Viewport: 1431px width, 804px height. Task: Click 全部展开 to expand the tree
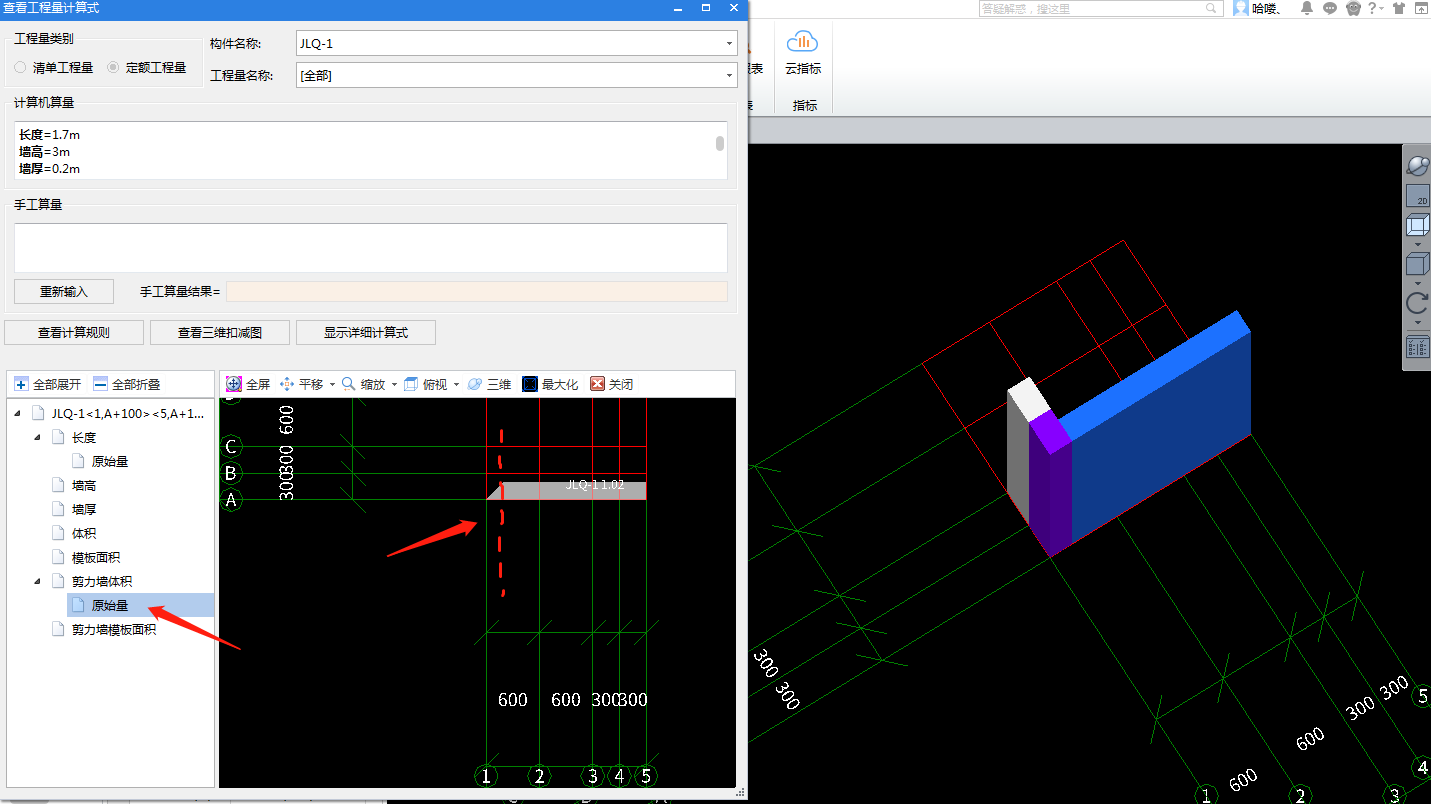point(47,384)
